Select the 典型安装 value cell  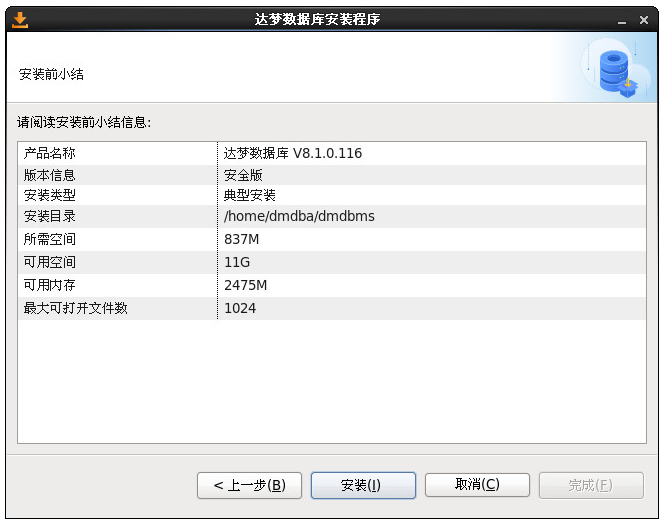250,195
